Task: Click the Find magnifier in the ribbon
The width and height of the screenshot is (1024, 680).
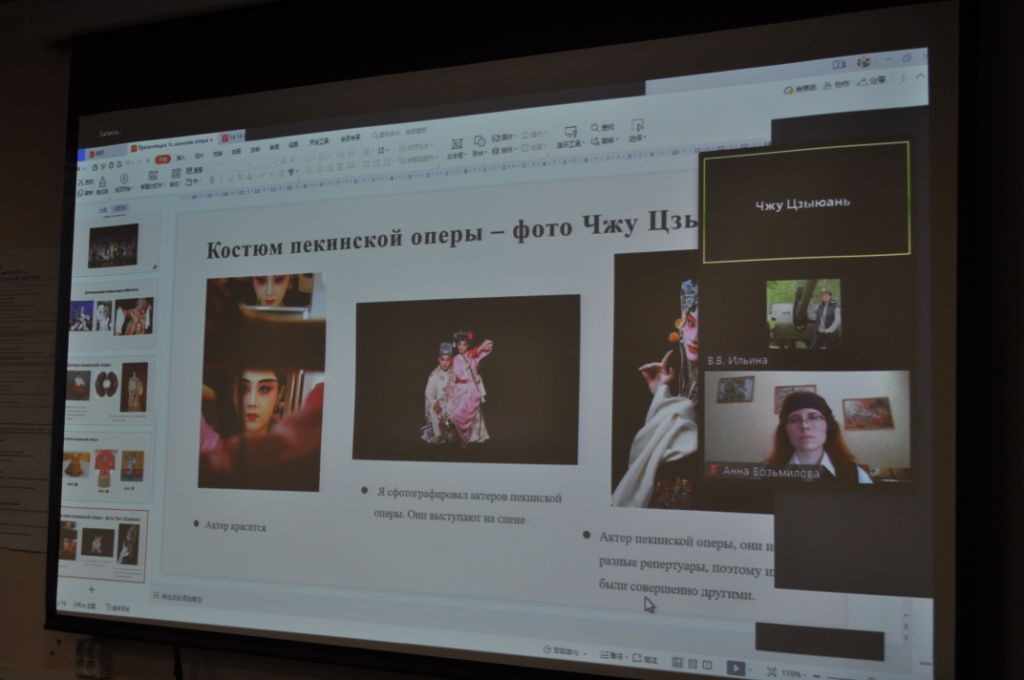Action: (594, 128)
